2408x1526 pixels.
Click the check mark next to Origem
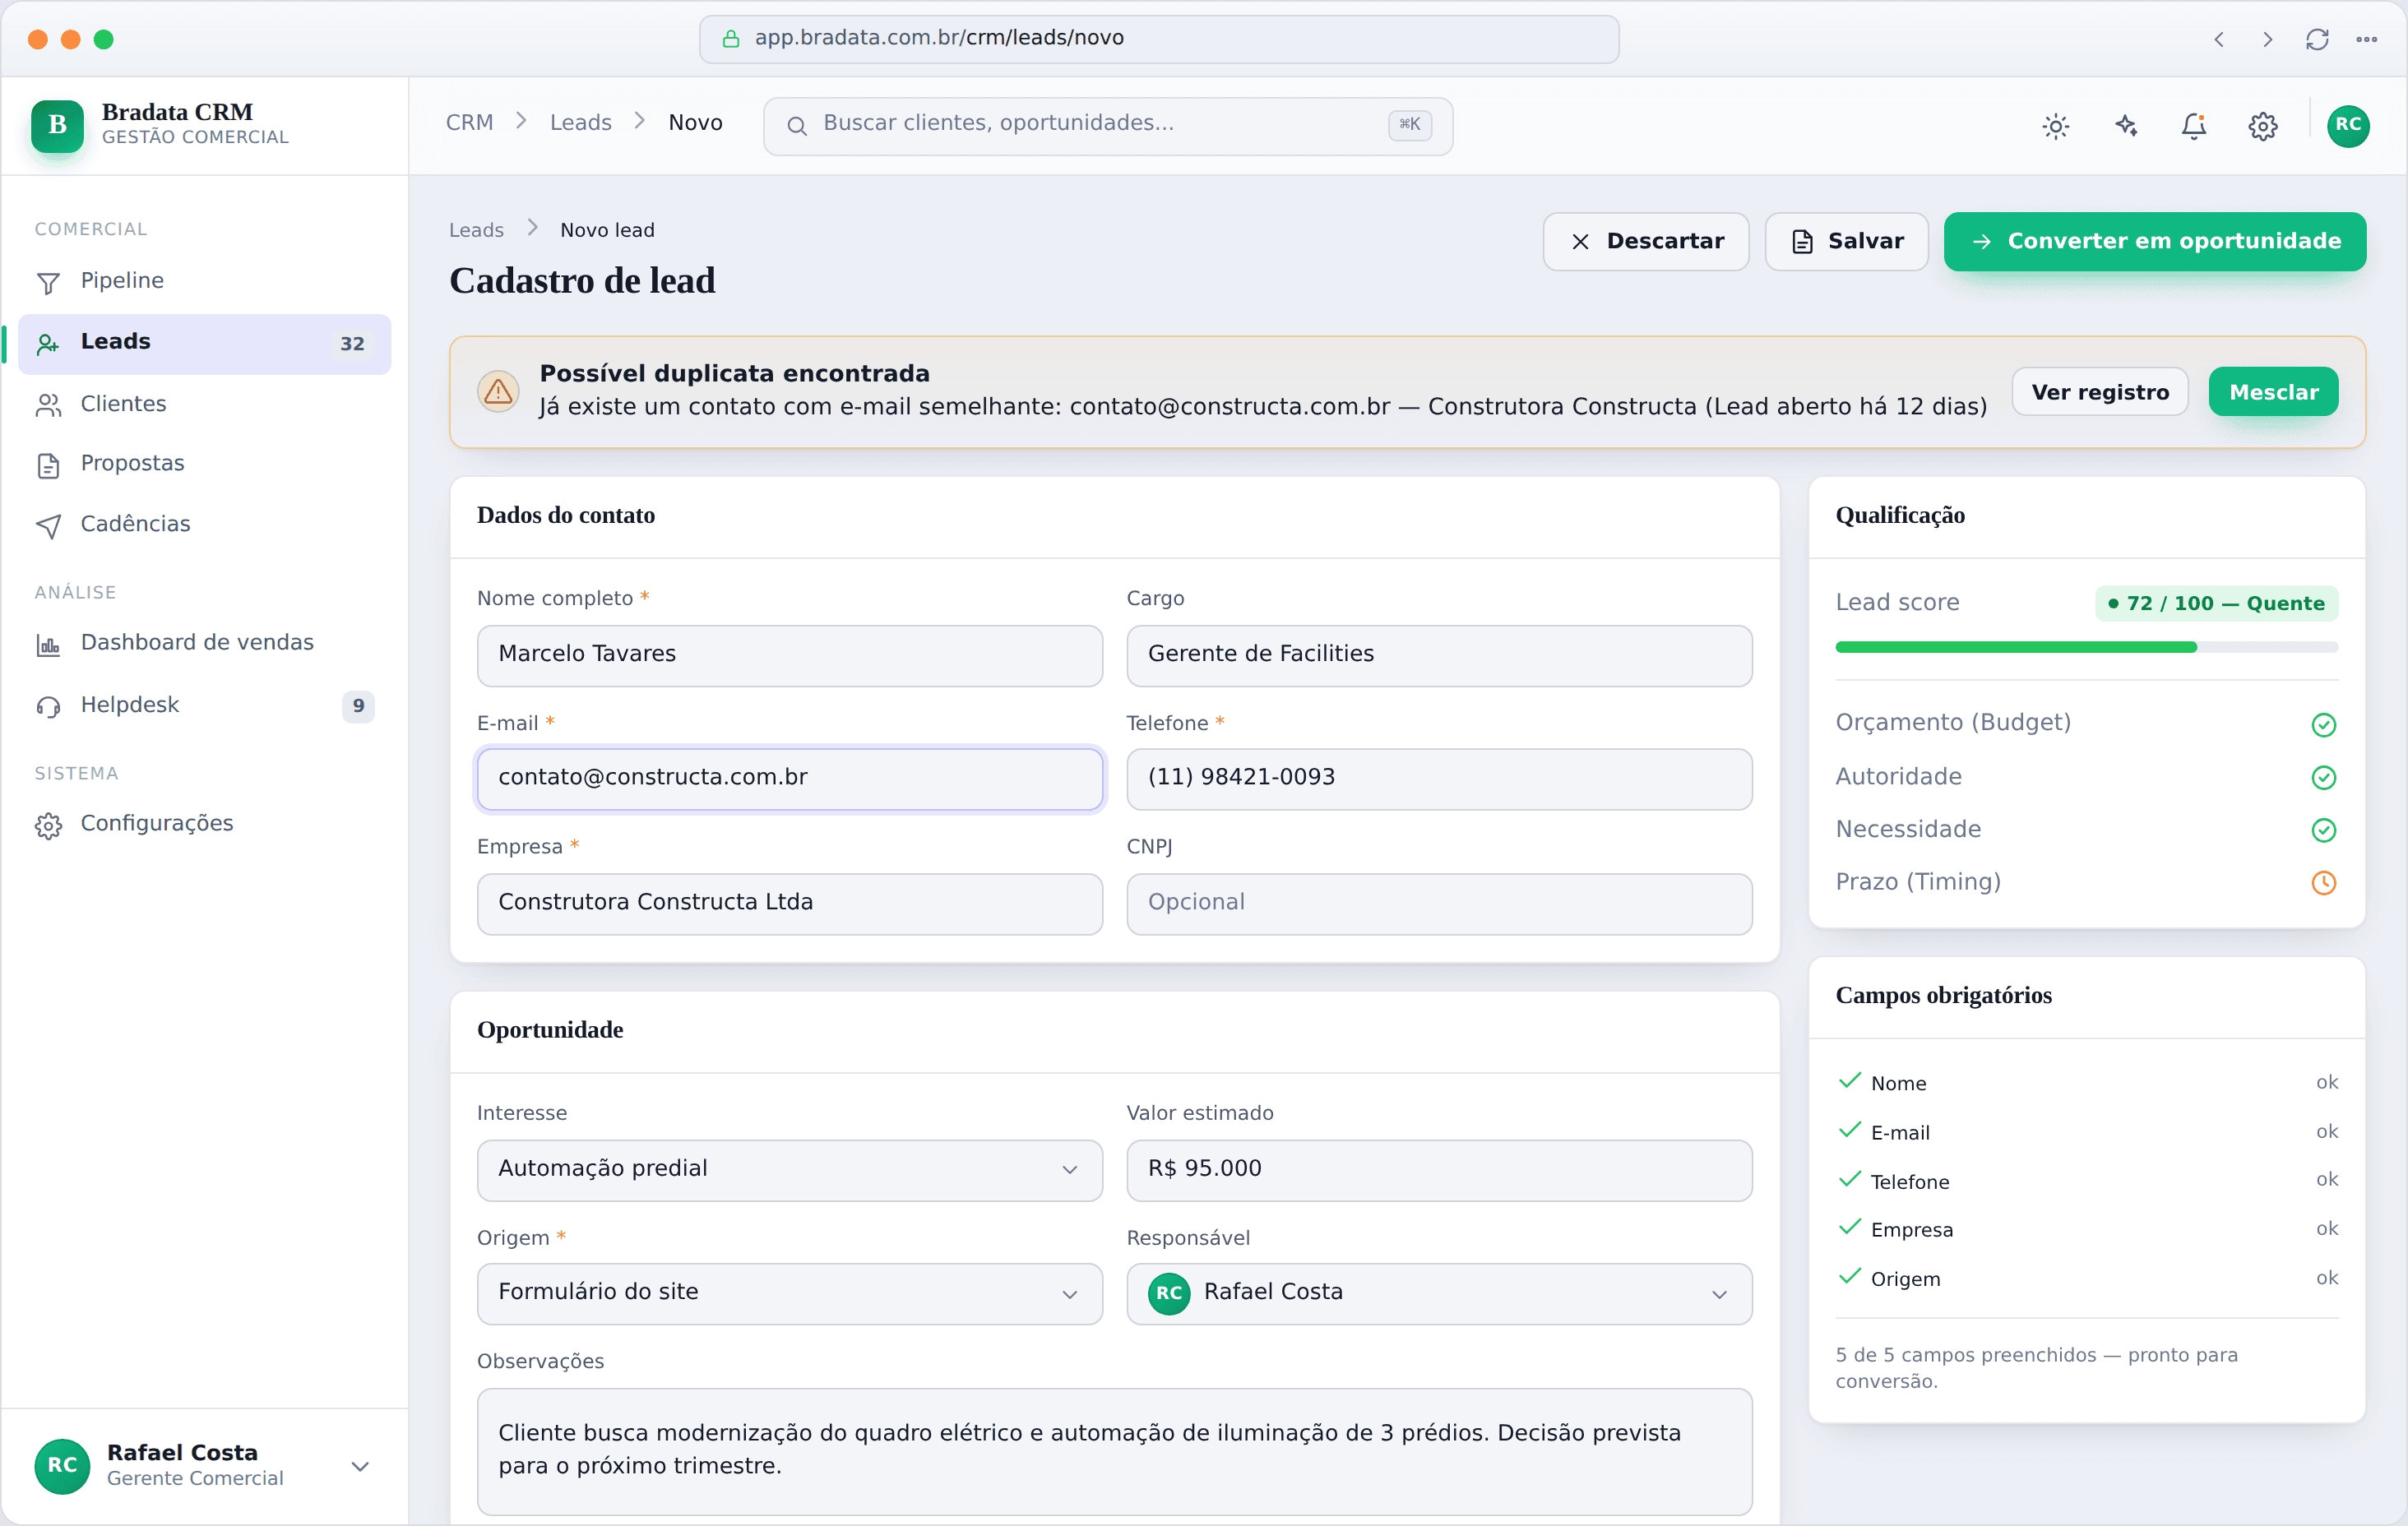pos(1849,1277)
